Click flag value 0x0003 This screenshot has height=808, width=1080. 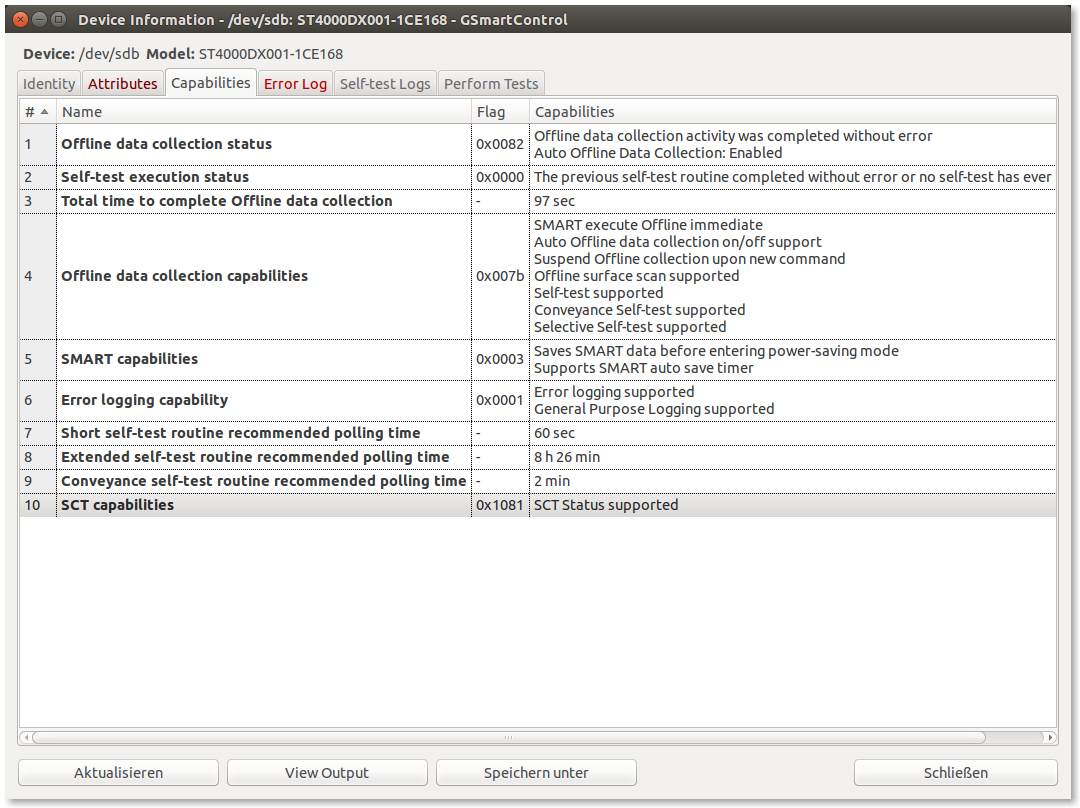point(500,360)
